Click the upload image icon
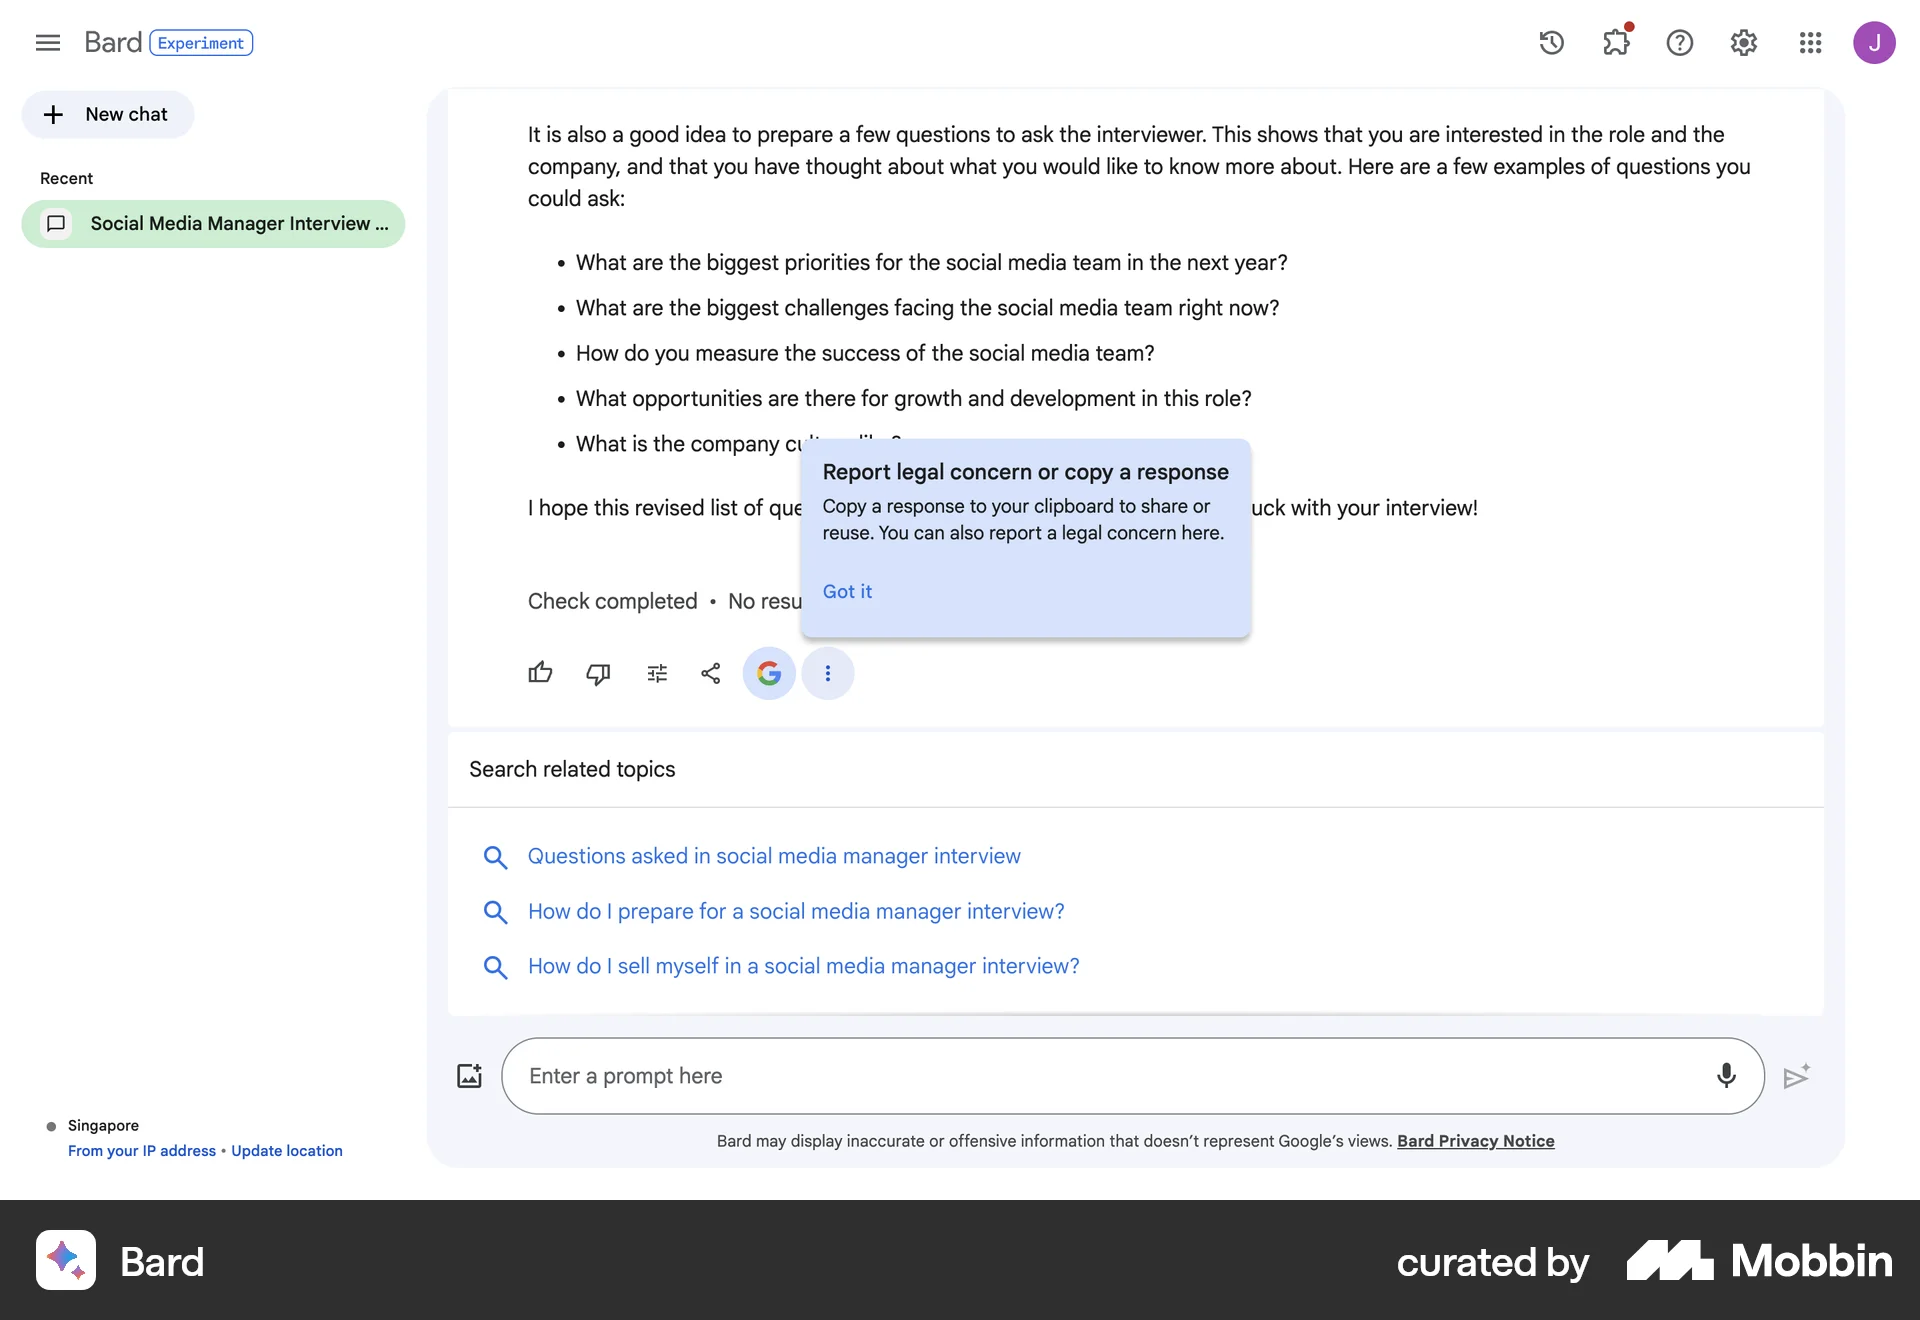Image resolution: width=1920 pixels, height=1320 pixels. point(469,1076)
